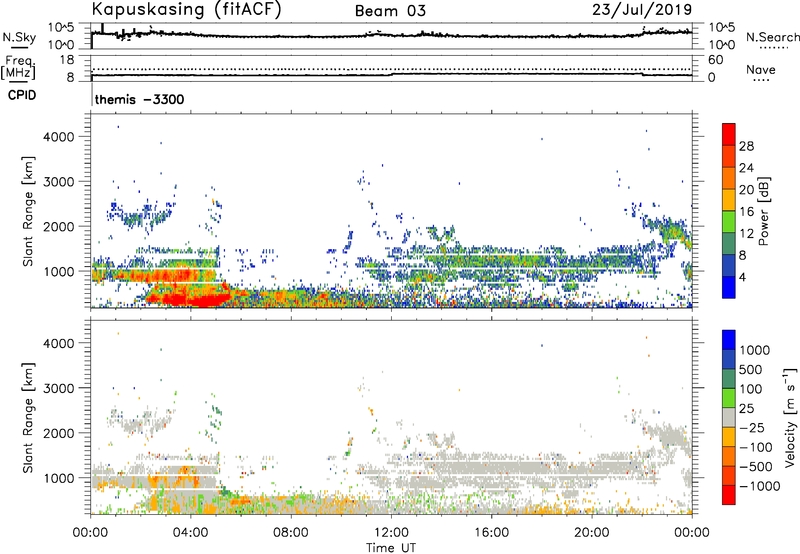
Task: Click the "-25" label on Velocity colorbar
Action: [x=752, y=428]
